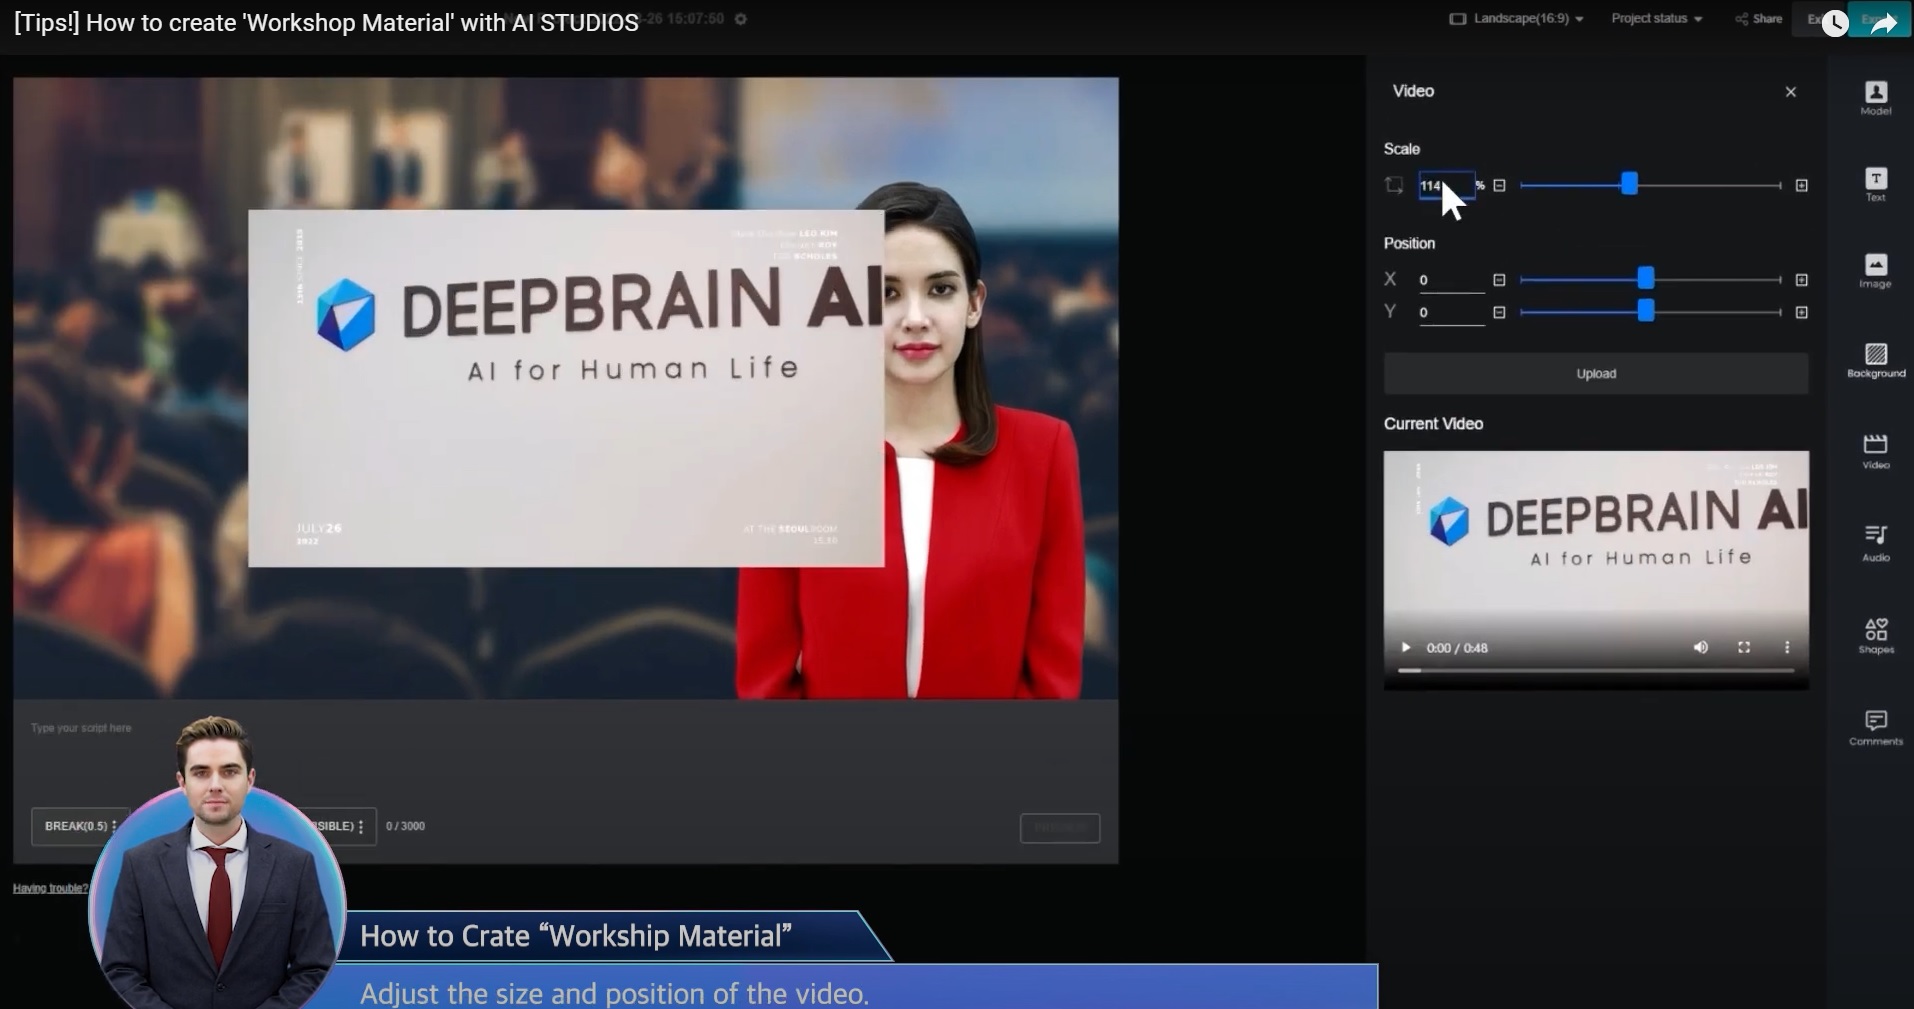Open the Model panel in sidebar

coord(1876,98)
